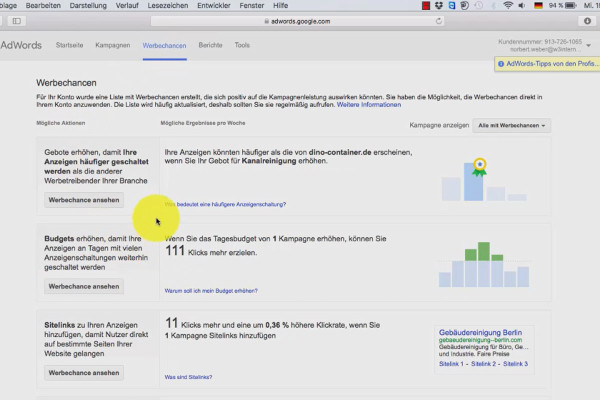
Task: Click the '111 Klicks mehr erzielen' text
Action: point(211,251)
